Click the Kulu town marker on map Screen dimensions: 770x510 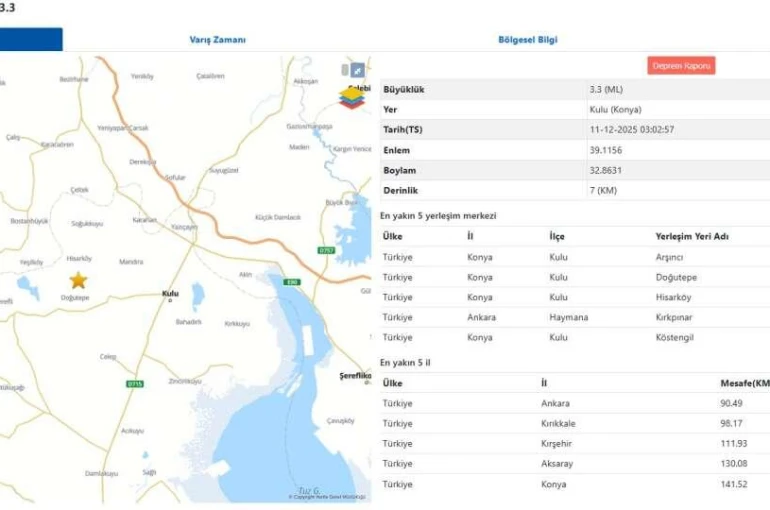169,294
